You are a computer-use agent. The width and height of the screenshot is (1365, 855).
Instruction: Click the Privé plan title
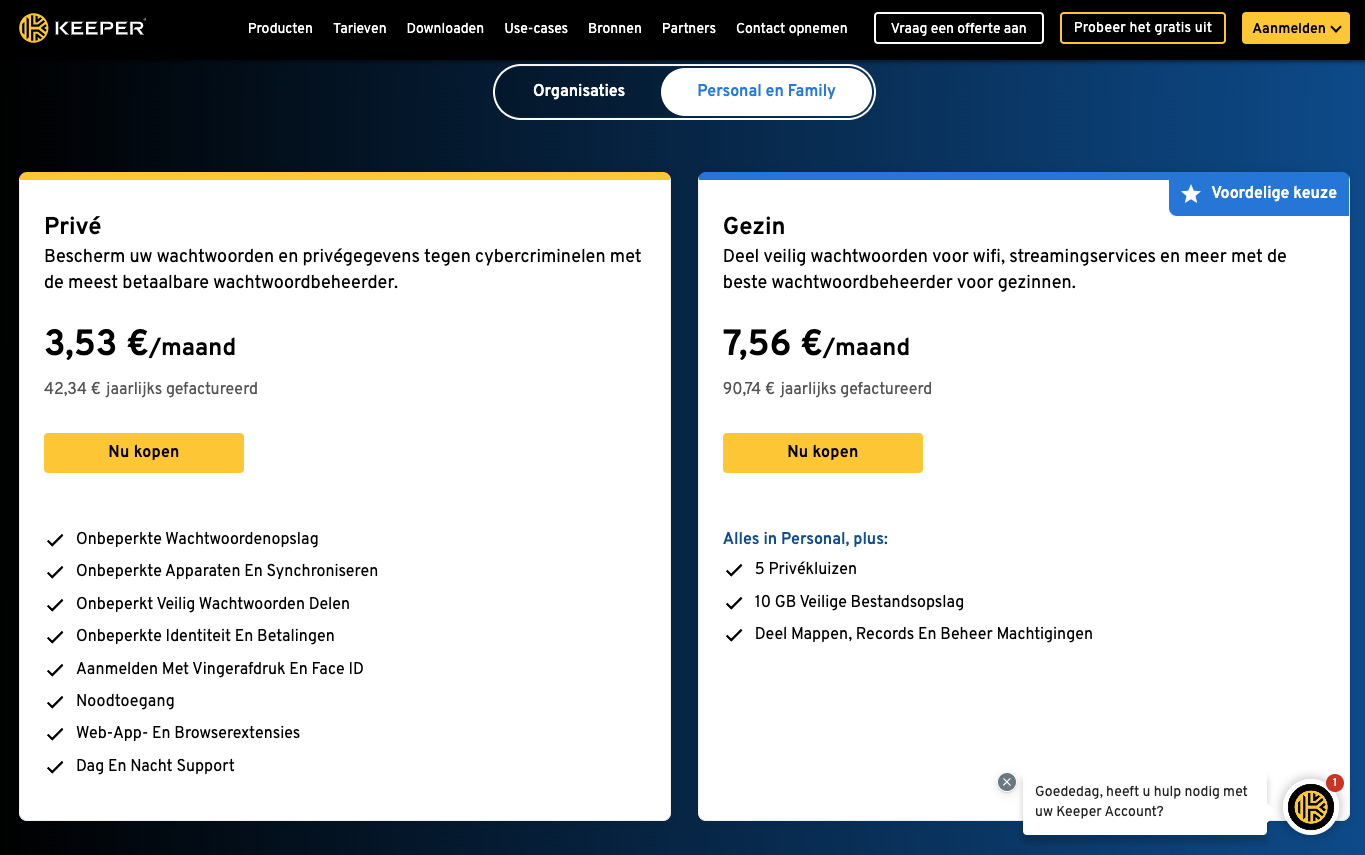coord(73,226)
